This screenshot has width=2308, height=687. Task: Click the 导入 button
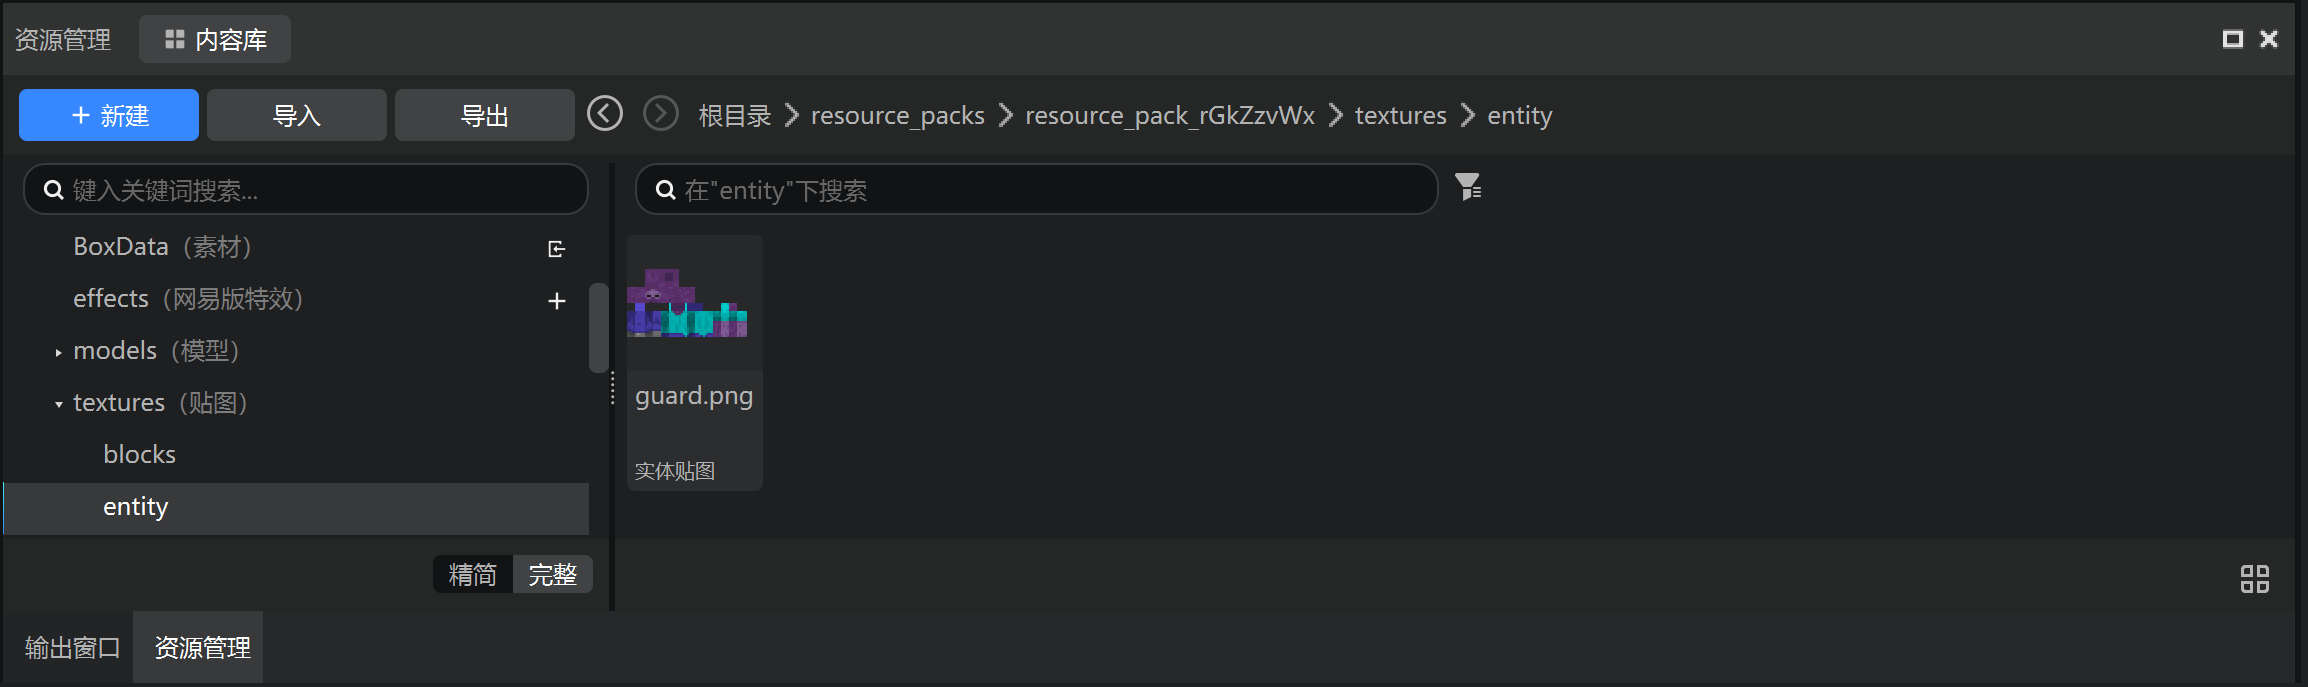(x=297, y=115)
